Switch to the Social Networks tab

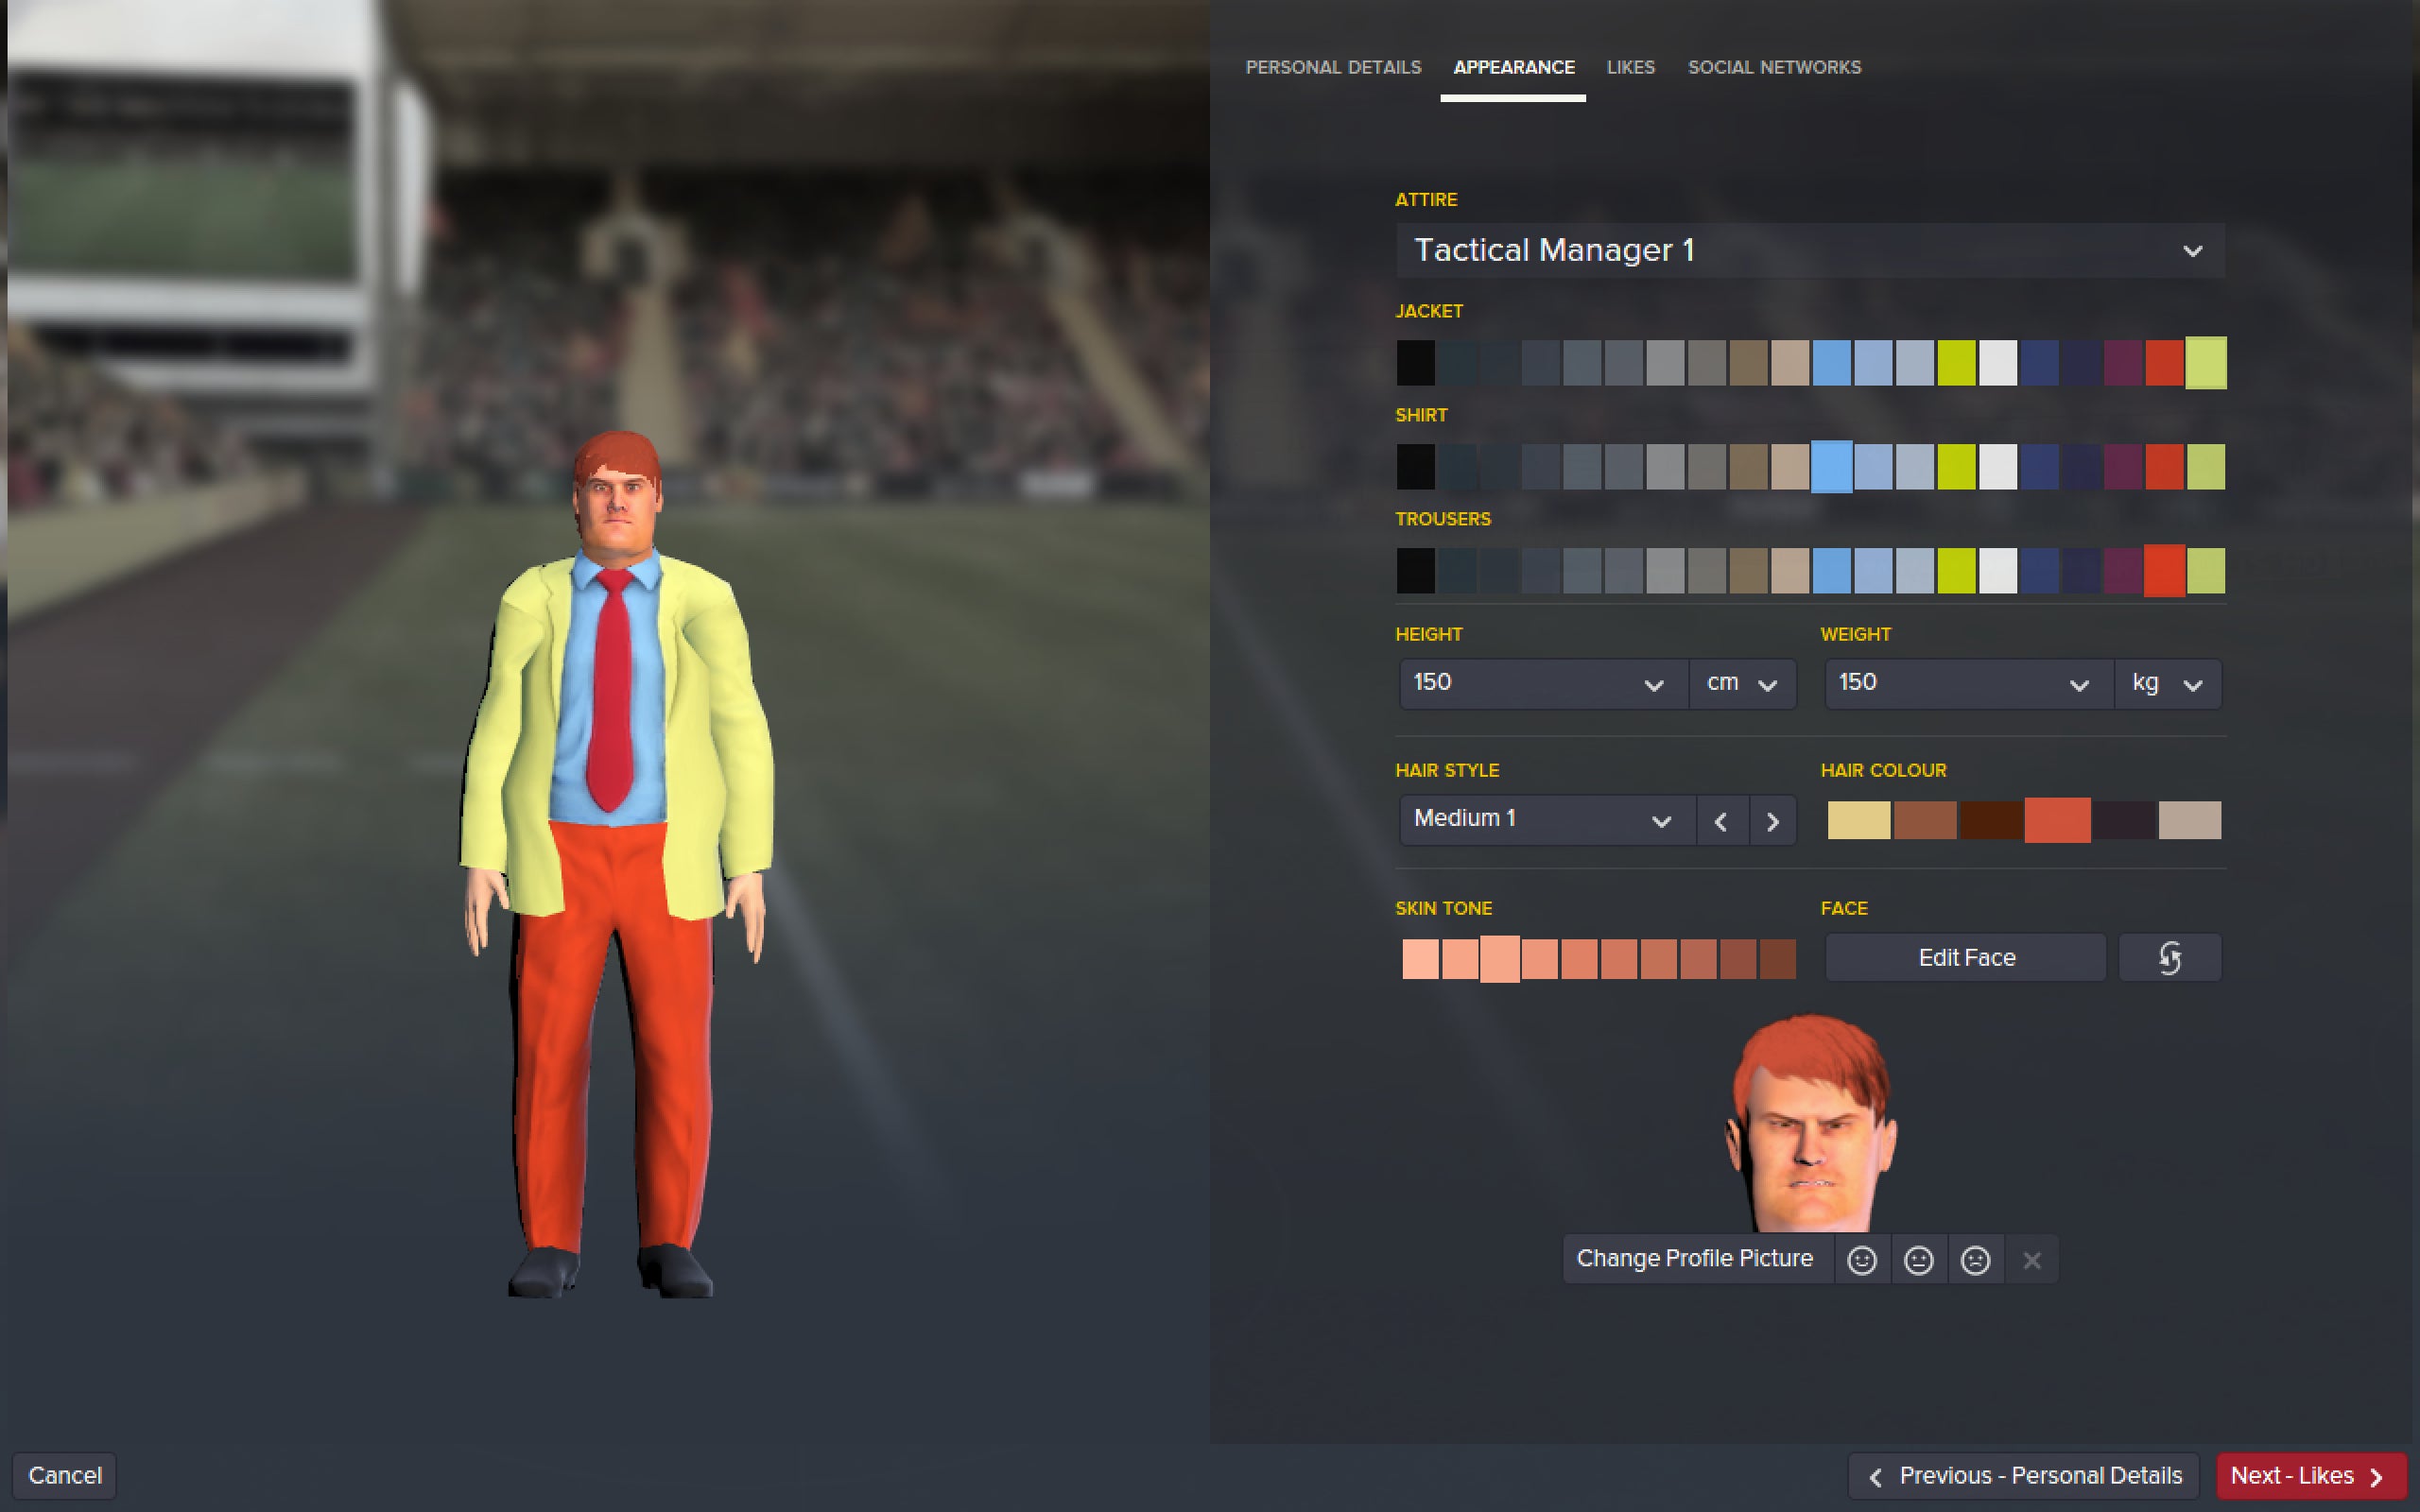click(1774, 67)
